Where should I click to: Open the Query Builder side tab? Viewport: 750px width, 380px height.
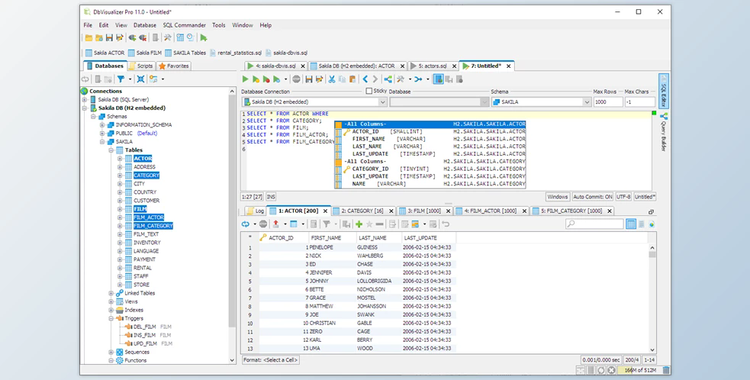(x=663, y=132)
